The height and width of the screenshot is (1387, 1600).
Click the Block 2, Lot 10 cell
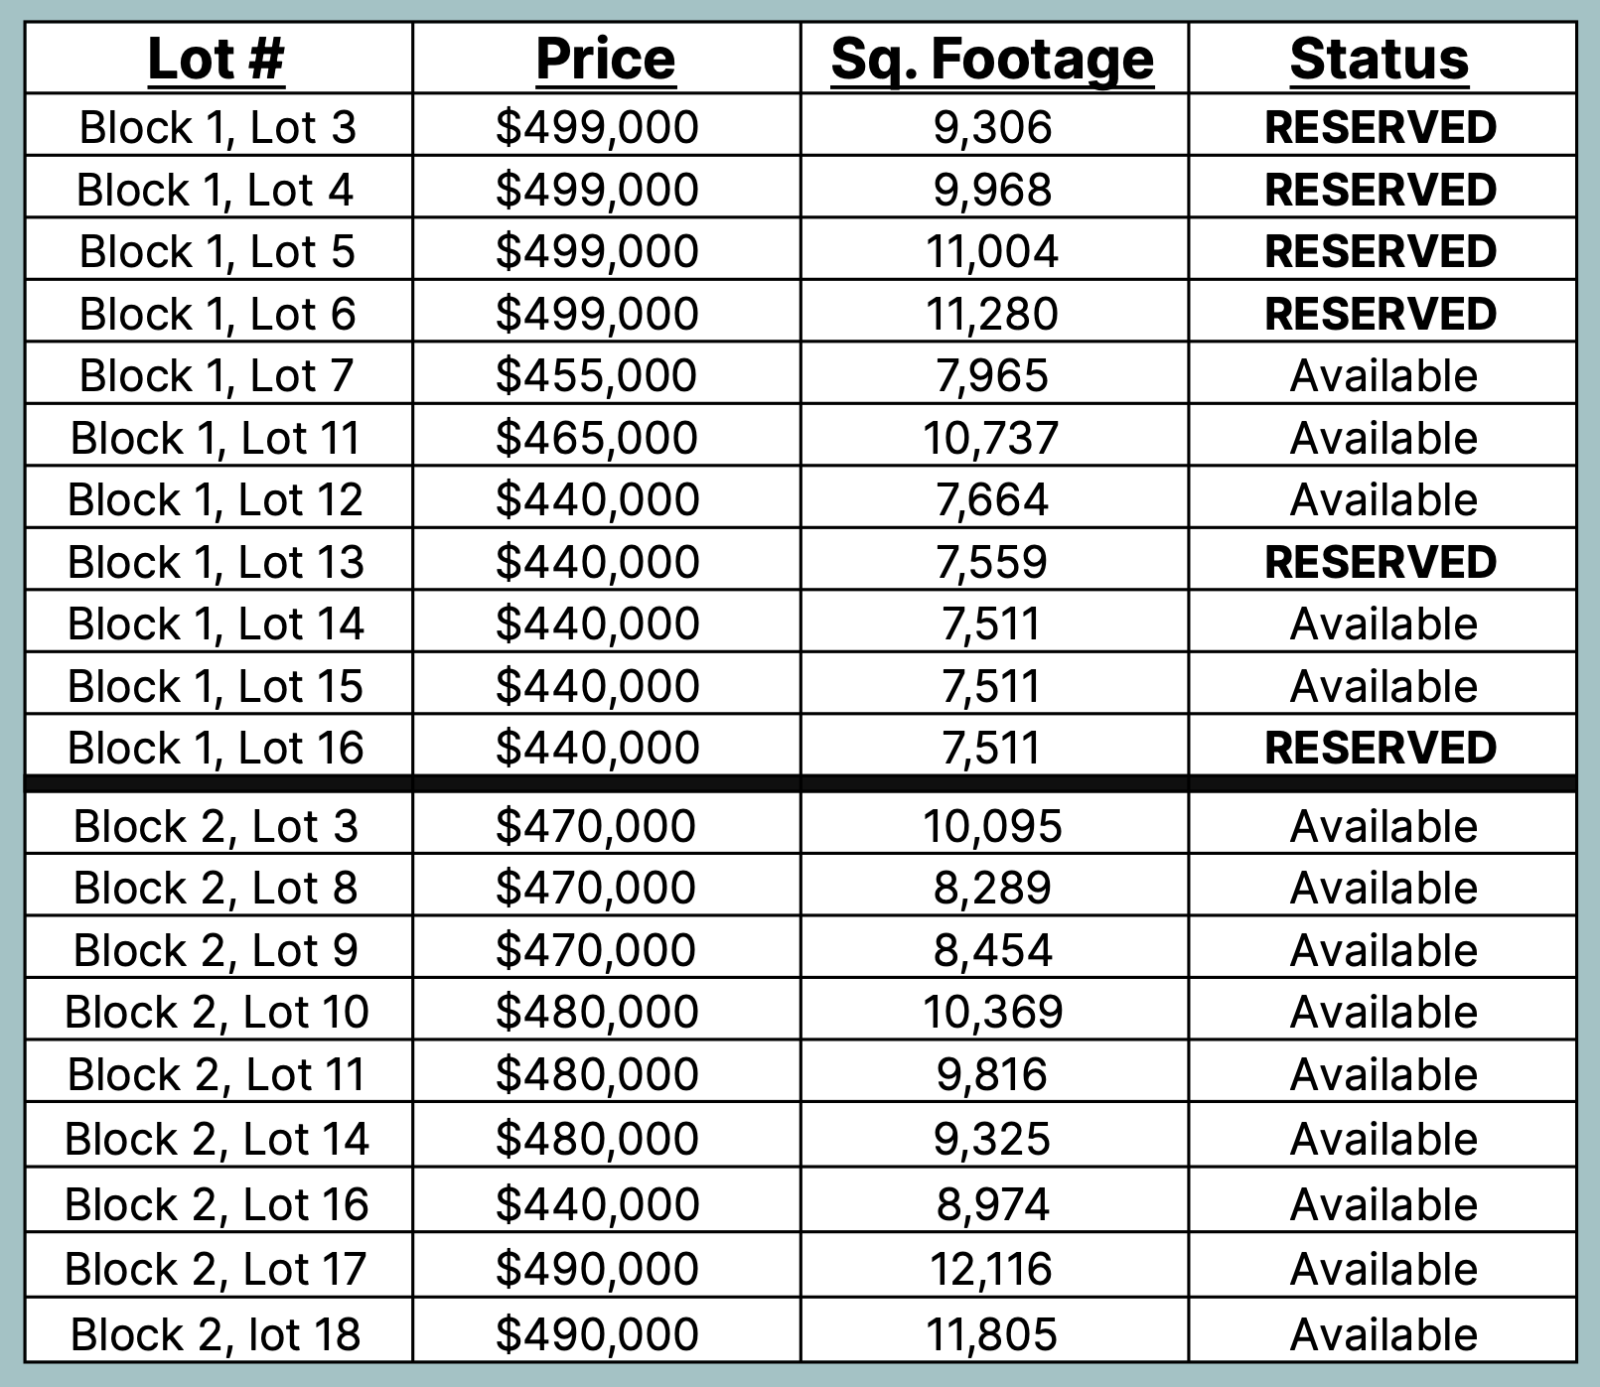click(217, 1012)
